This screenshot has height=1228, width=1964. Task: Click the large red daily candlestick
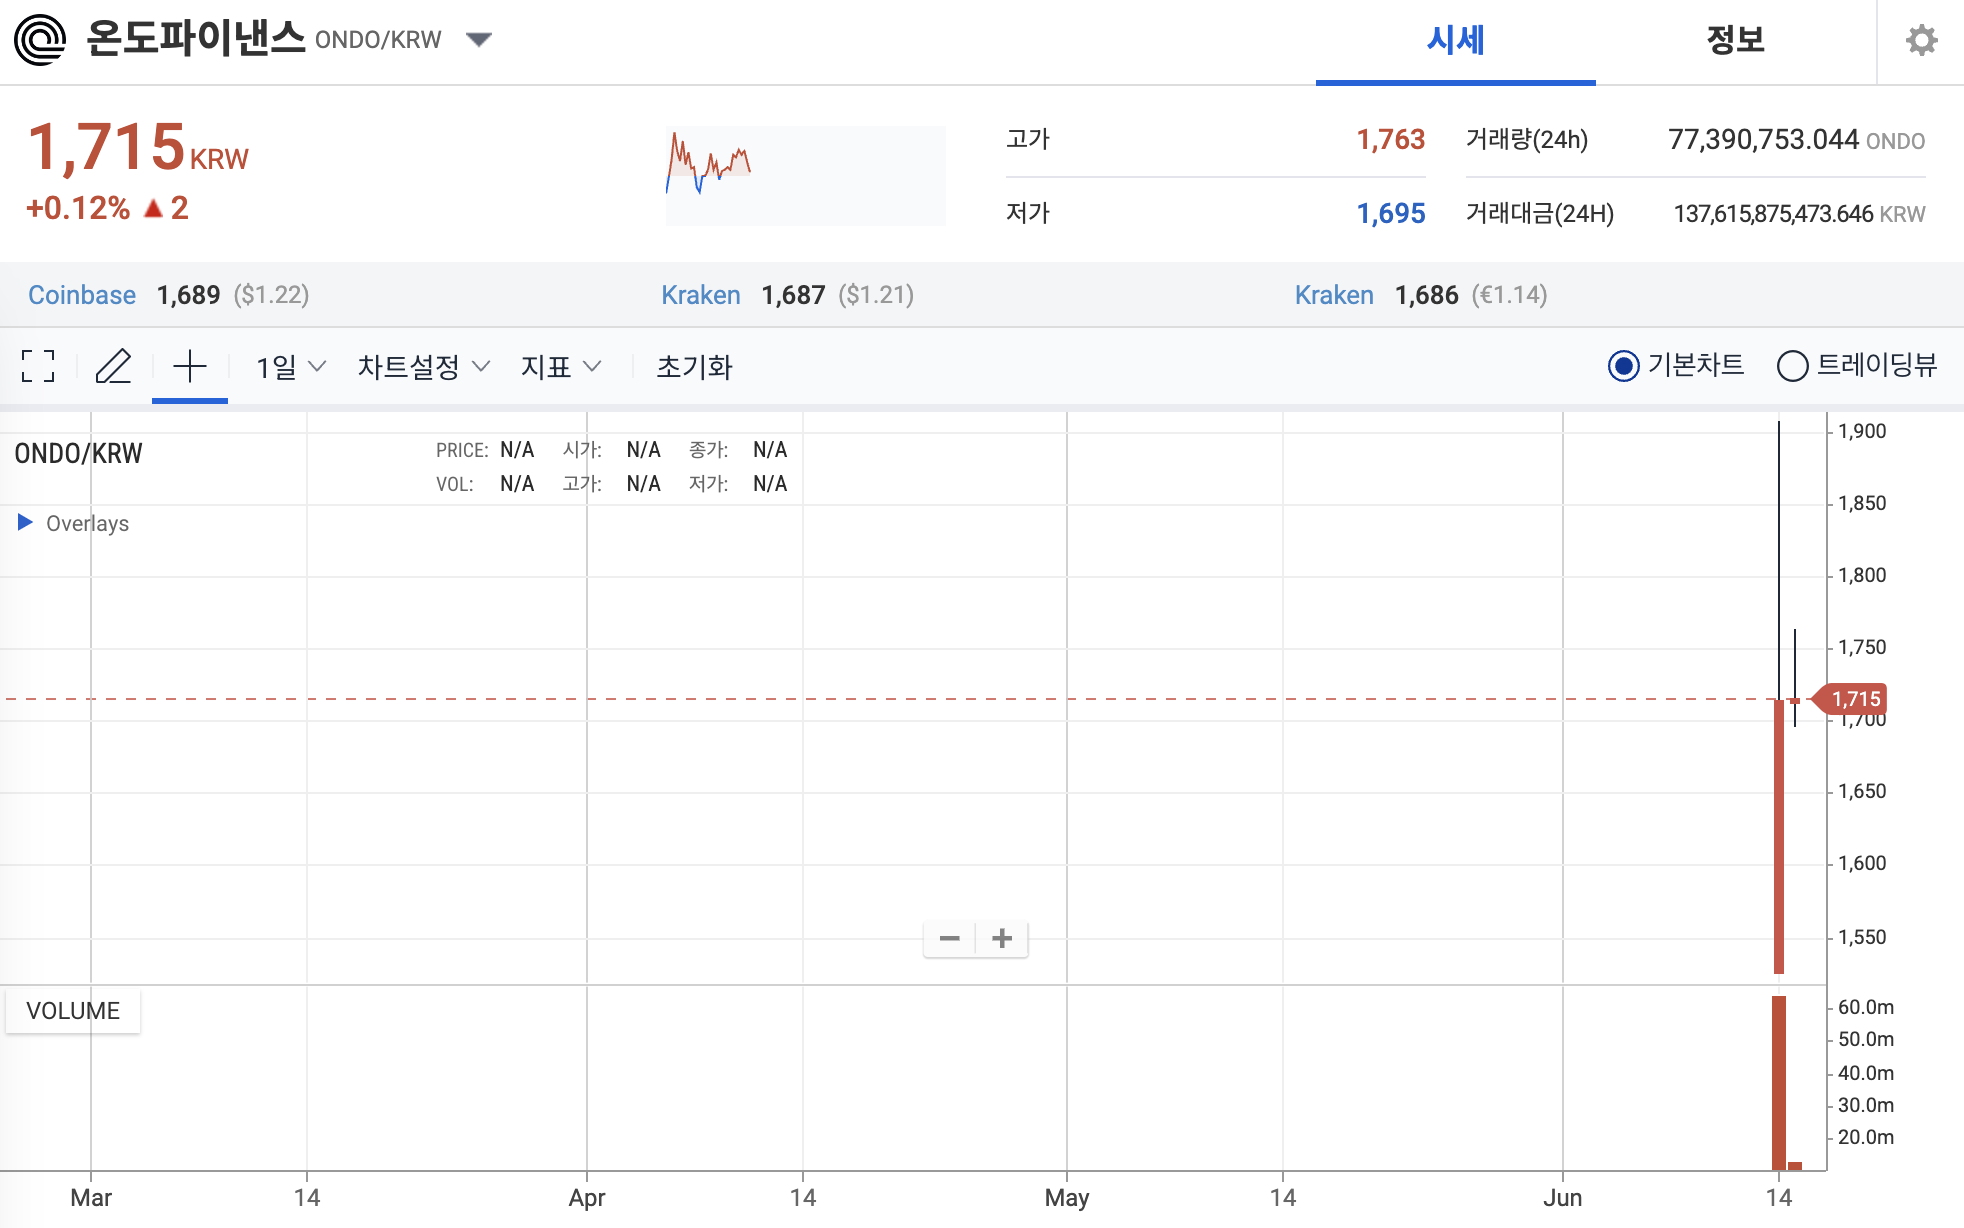tap(1779, 836)
